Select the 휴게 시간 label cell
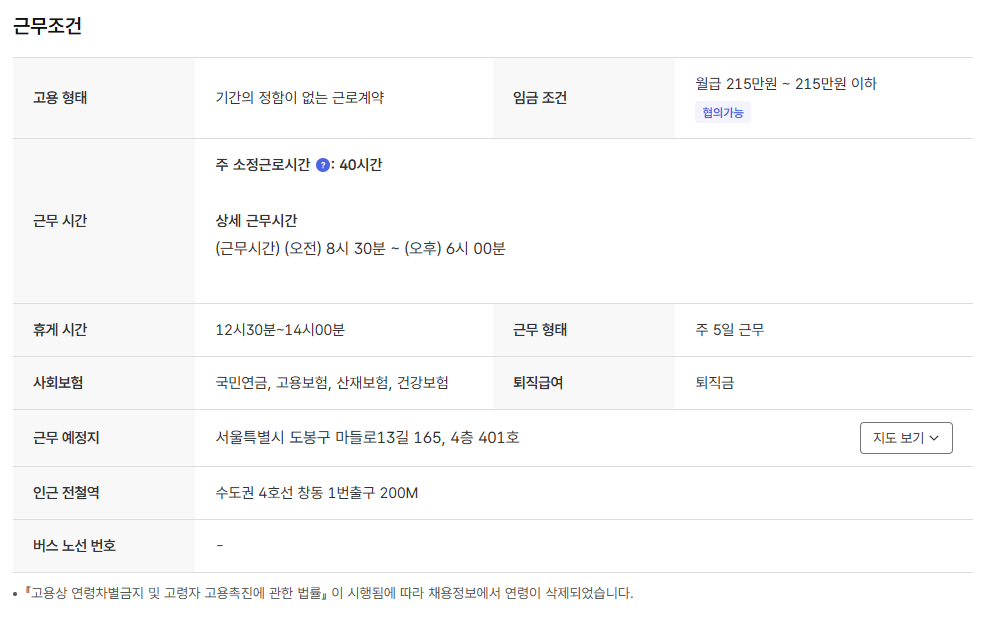The width and height of the screenshot is (993, 620). 60,330
